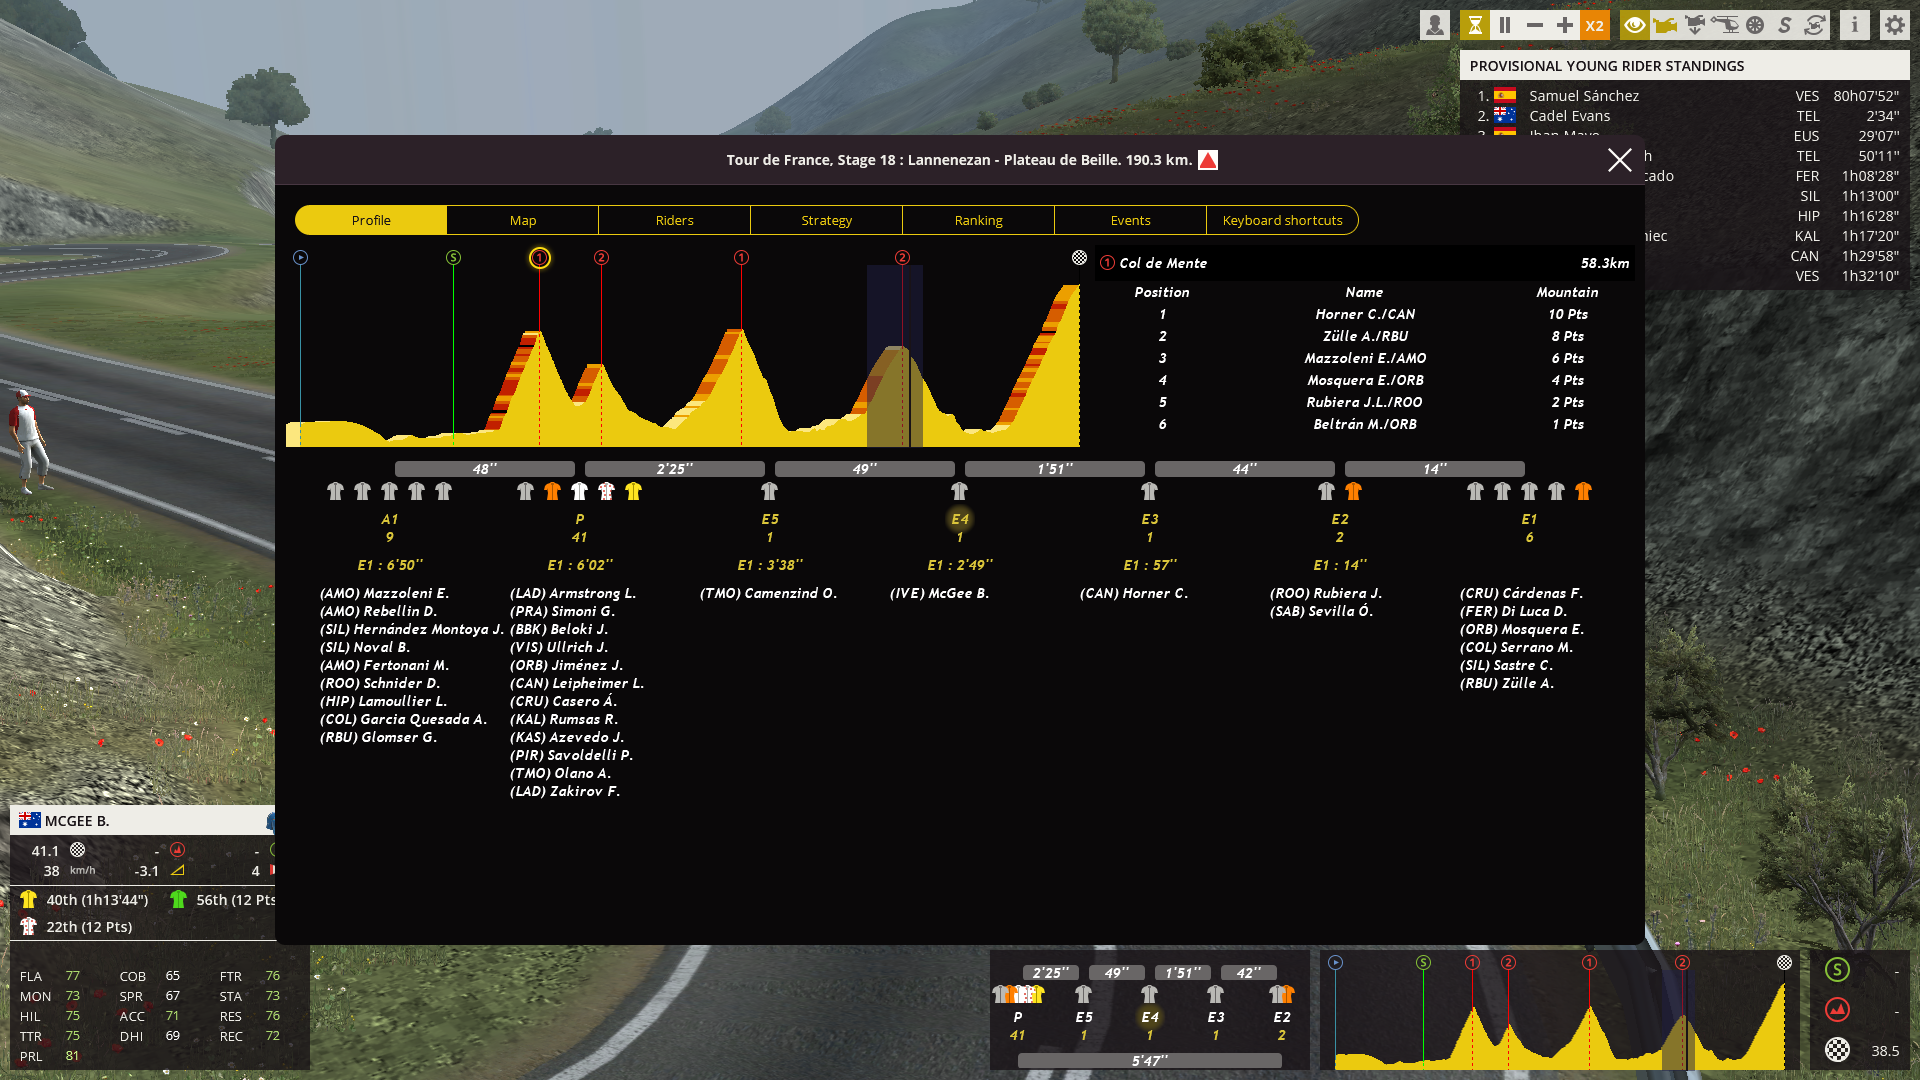The image size is (1920, 1080).
Task: Click Horner C./CAN in mountain ranking
Action: coord(1365,314)
